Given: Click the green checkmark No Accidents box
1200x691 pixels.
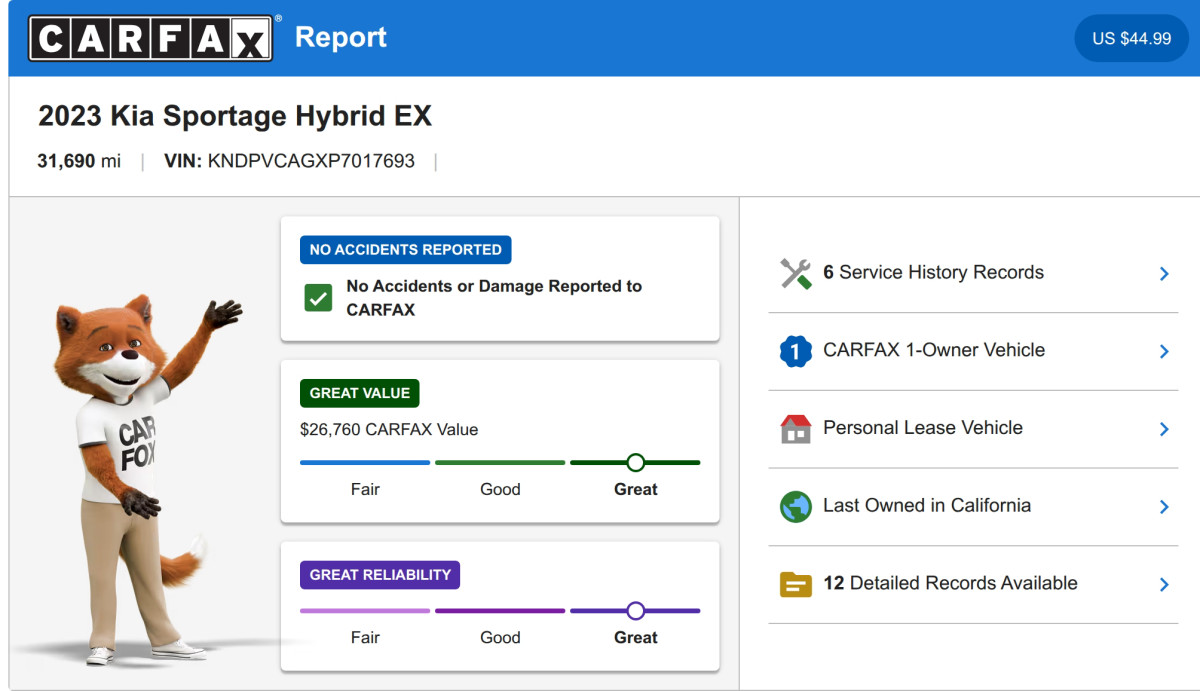Looking at the screenshot, I should pos(318,298).
